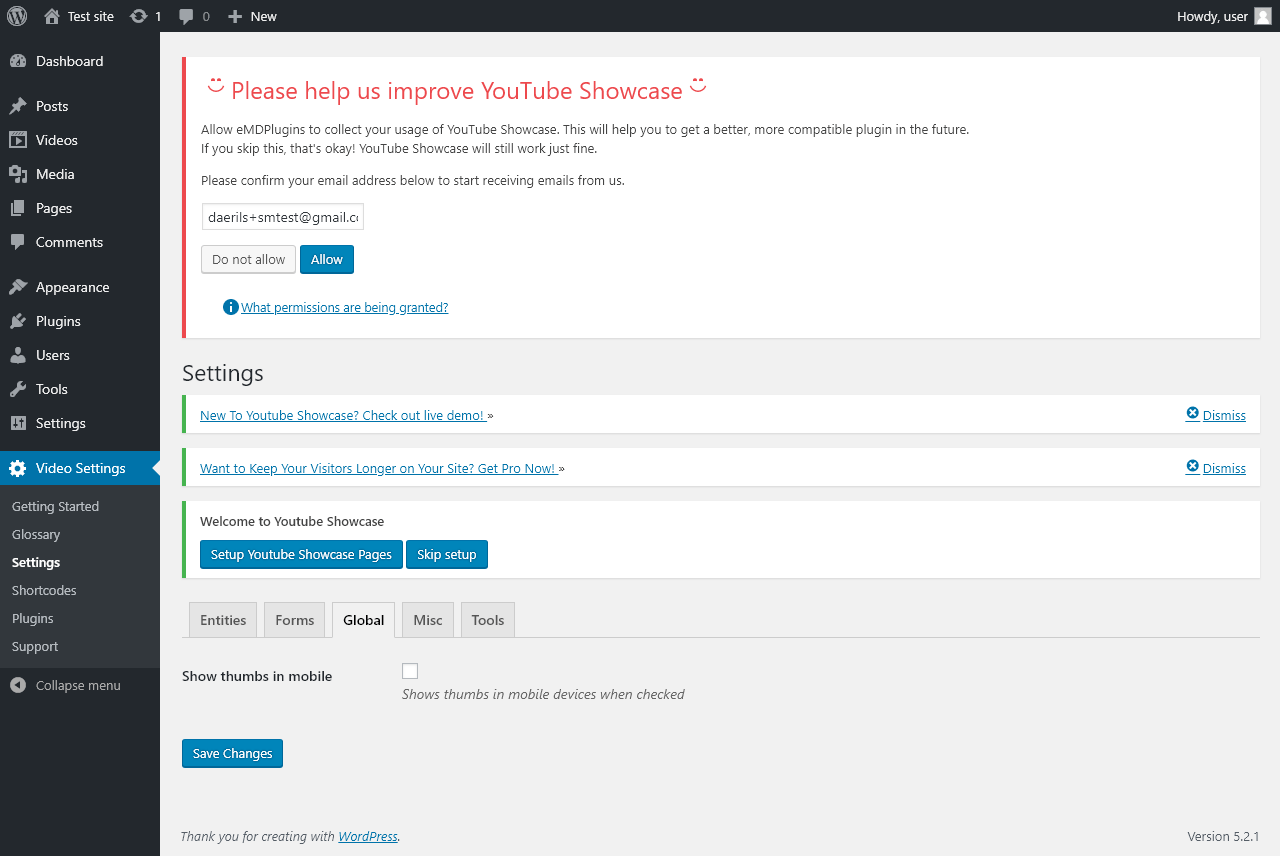Click the Comments speech bubble sidebar icon

point(18,242)
